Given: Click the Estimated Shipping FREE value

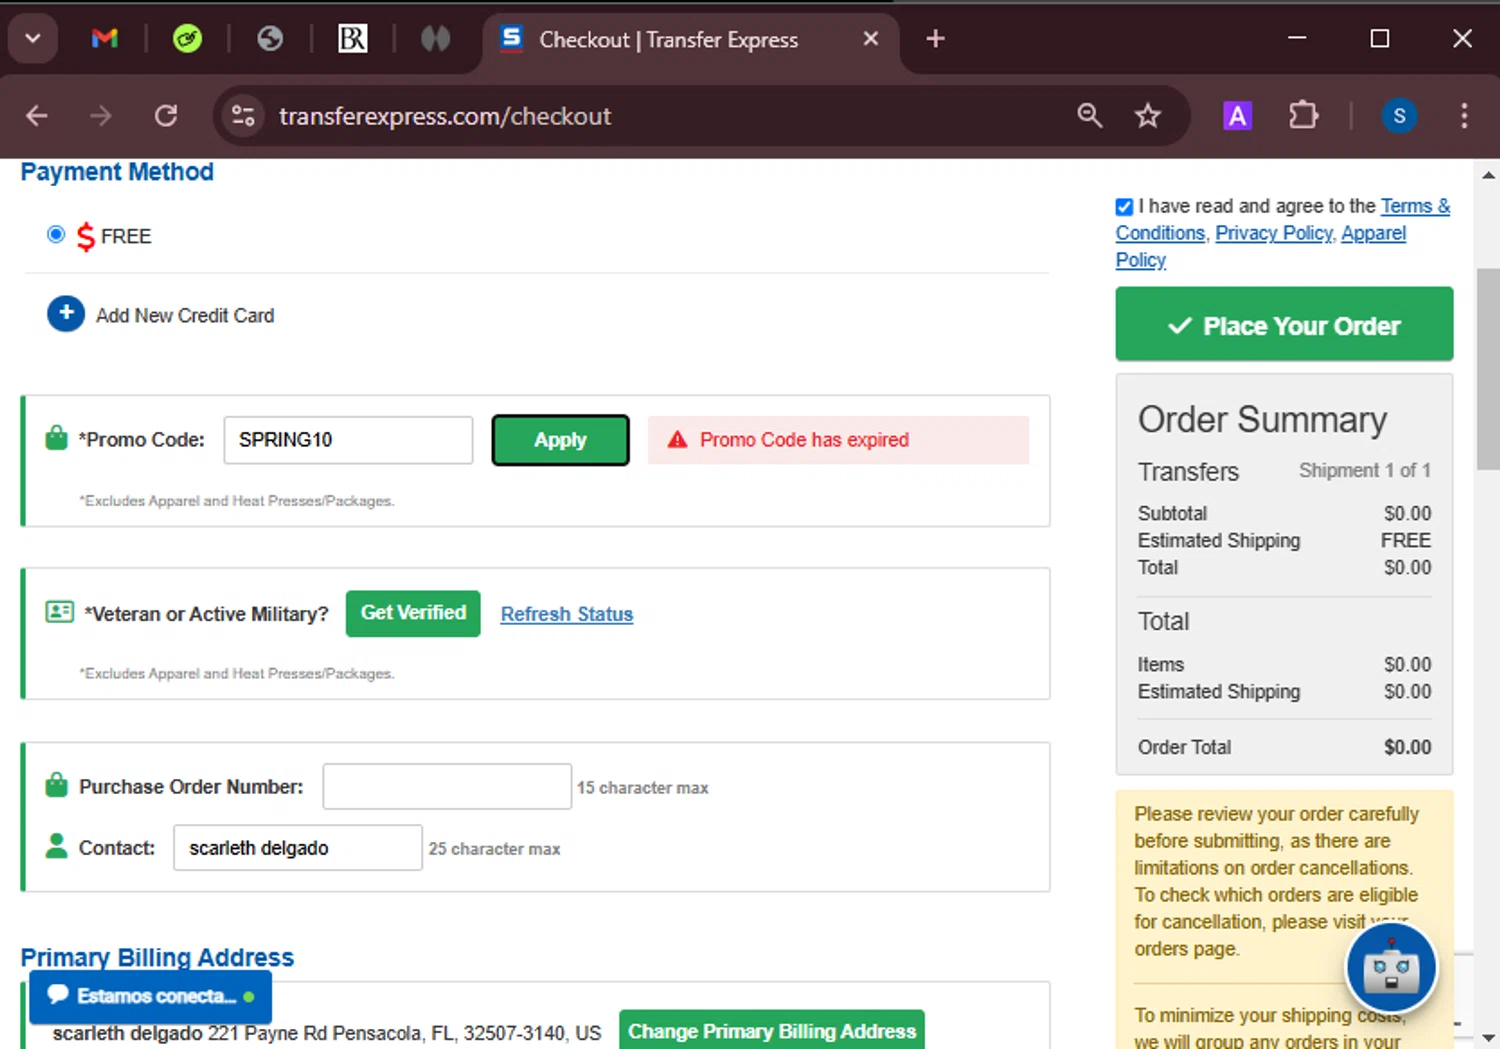Looking at the screenshot, I should click(x=1406, y=540).
